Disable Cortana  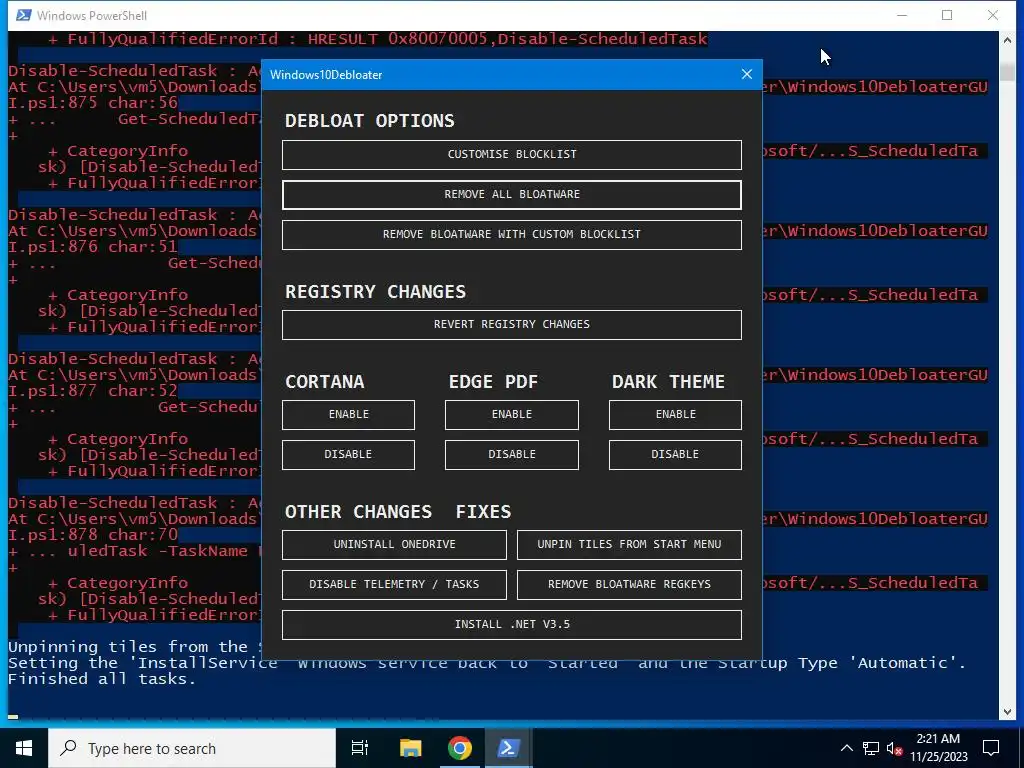pos(348,455)
